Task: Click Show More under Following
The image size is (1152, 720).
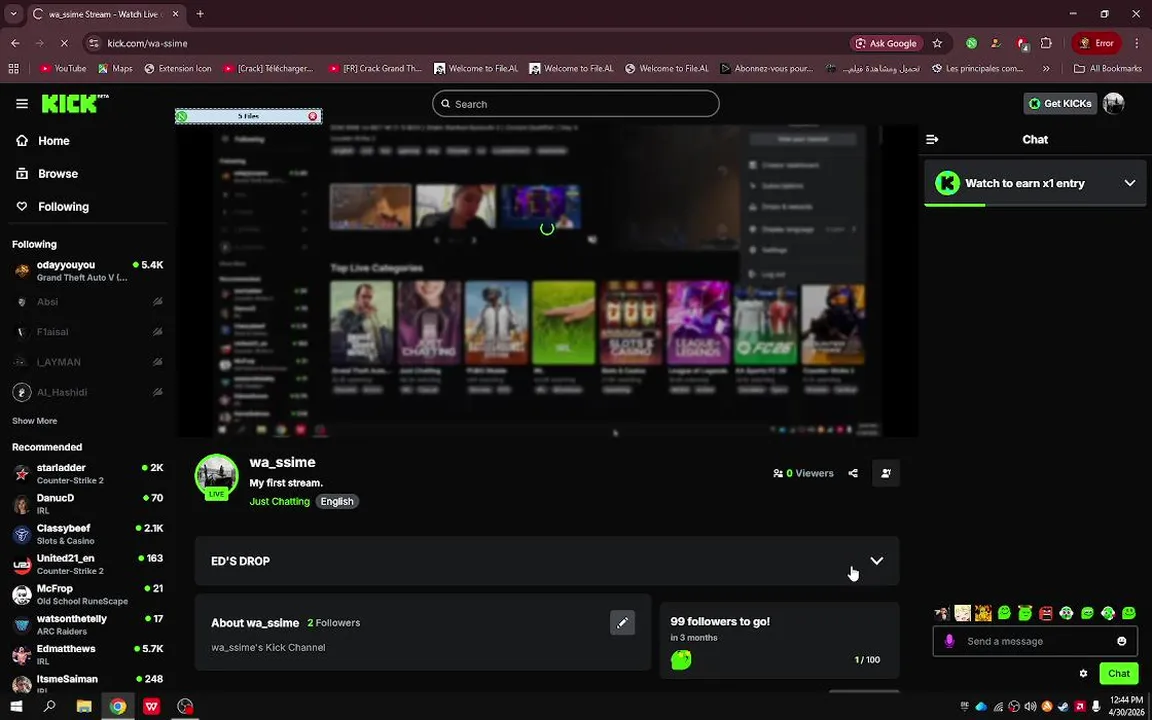Action: click(x=35, y=421)
